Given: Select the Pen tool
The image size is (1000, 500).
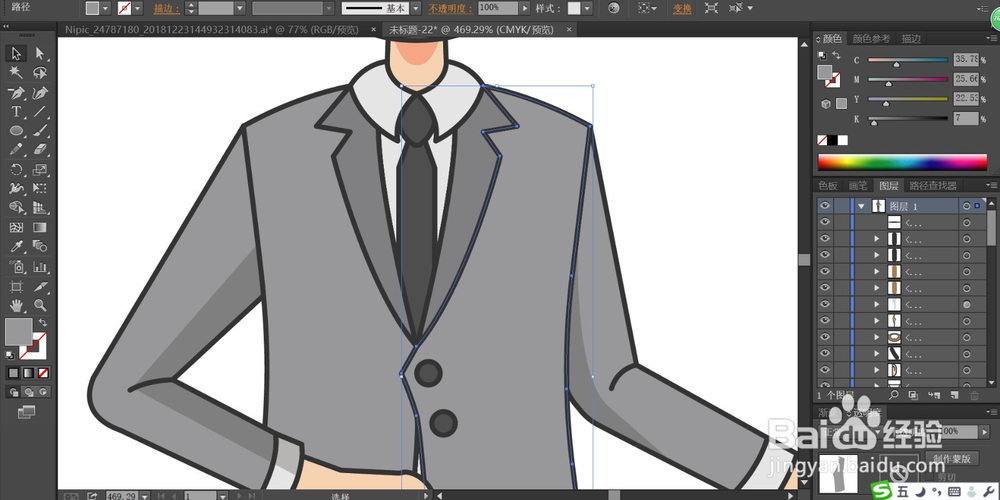Looking at the screenshot, I should (x=16, y=92).
